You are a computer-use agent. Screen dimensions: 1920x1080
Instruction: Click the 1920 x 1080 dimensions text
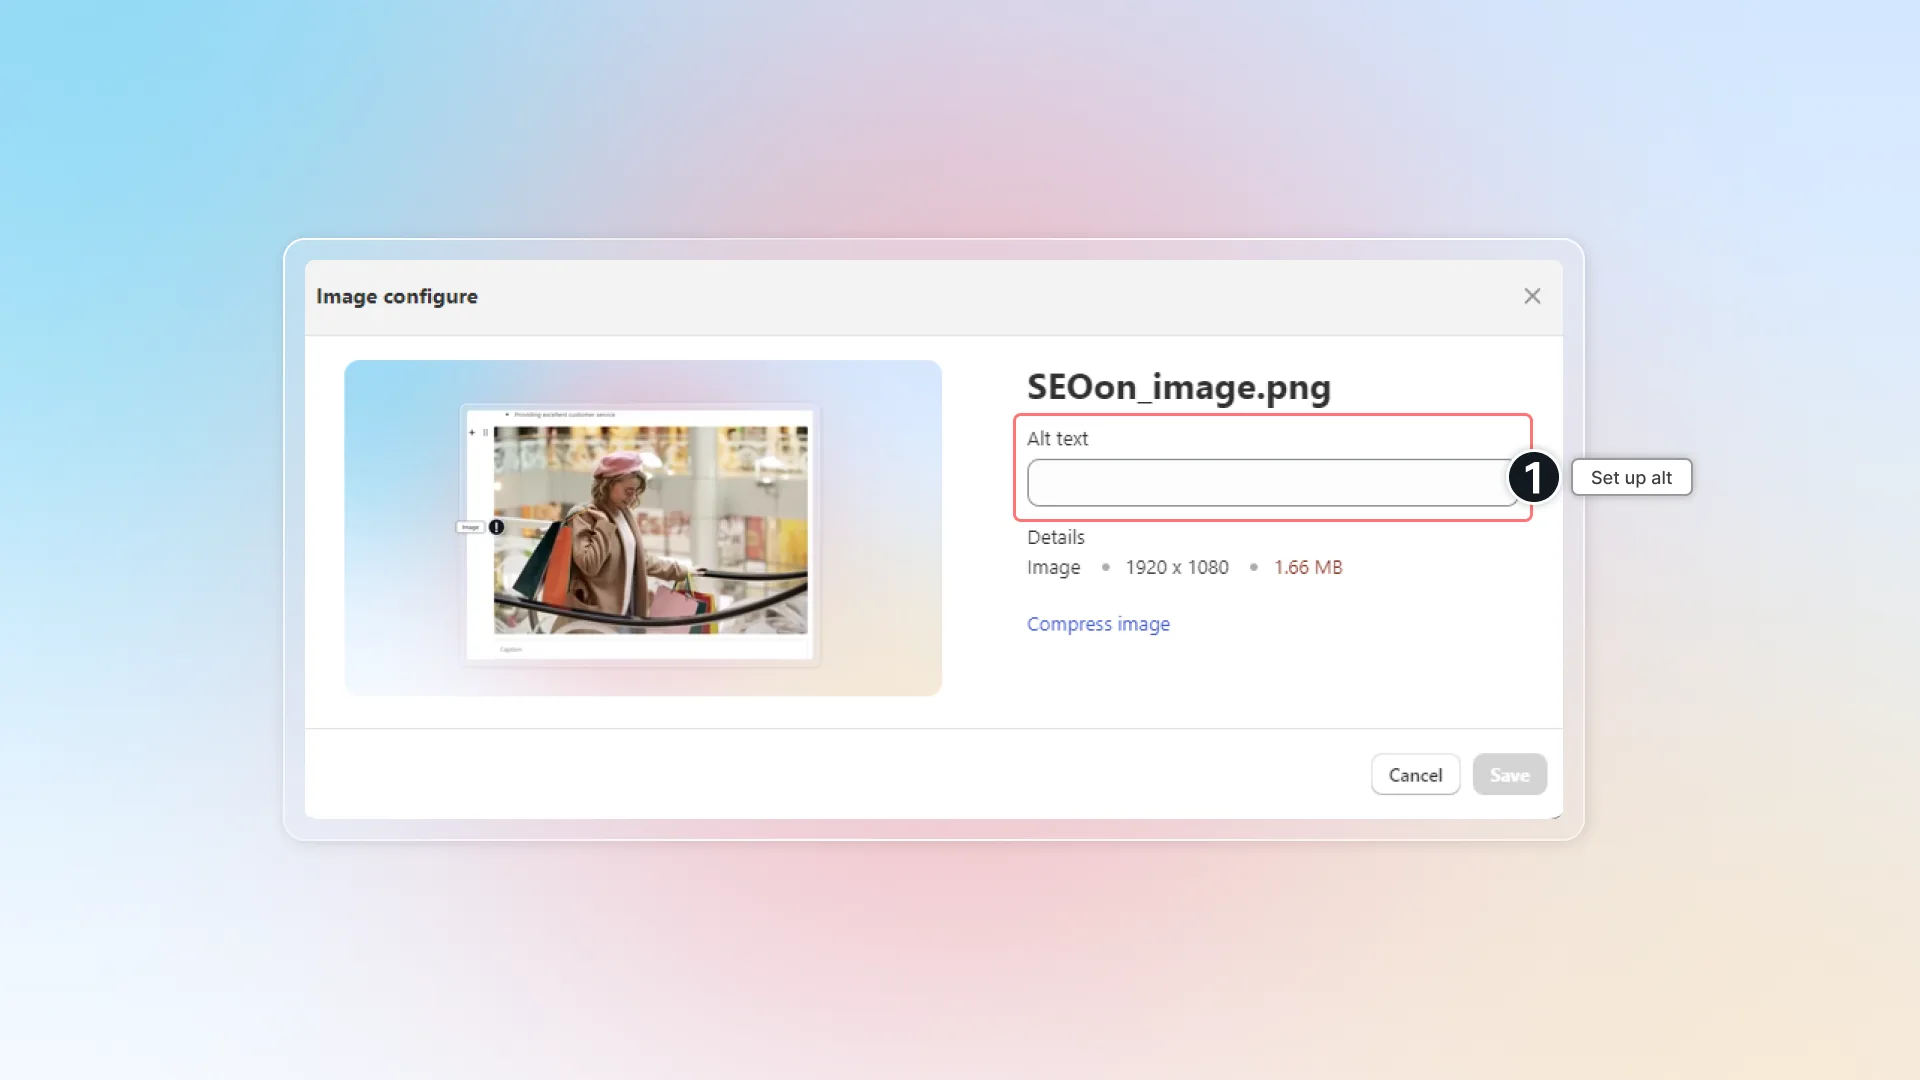(x=1177, y=567)
